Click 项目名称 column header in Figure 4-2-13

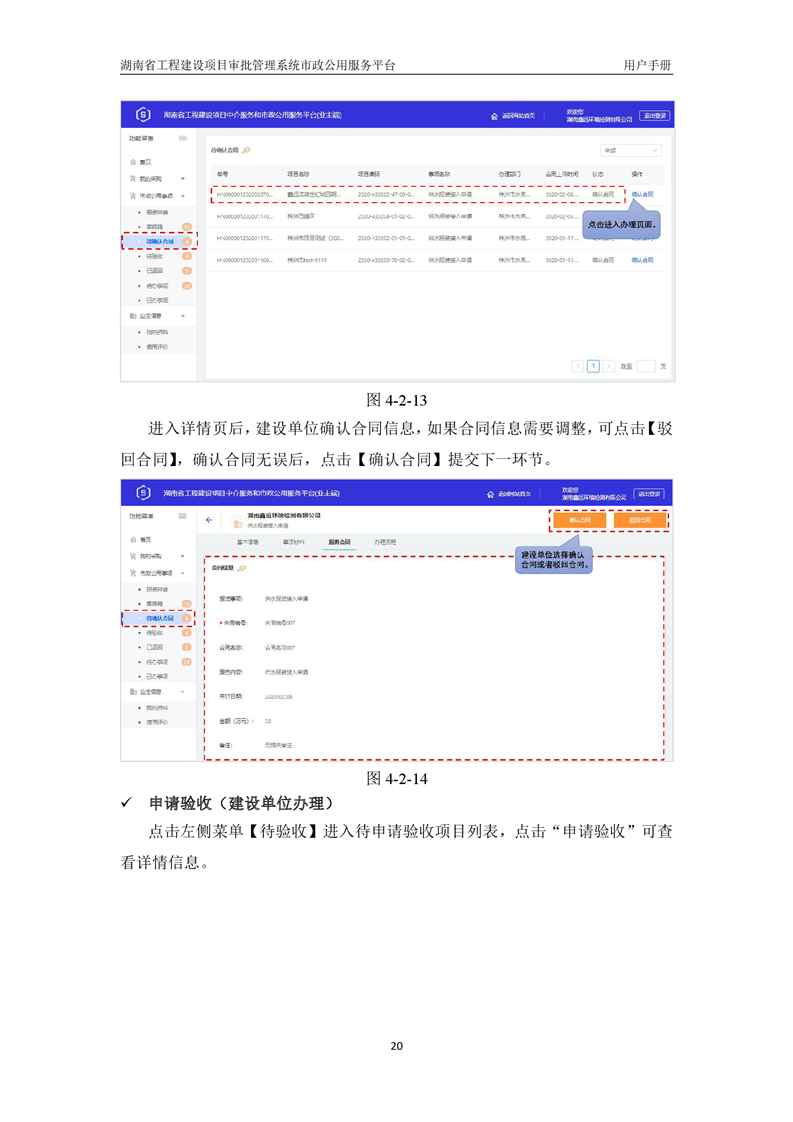298,174
